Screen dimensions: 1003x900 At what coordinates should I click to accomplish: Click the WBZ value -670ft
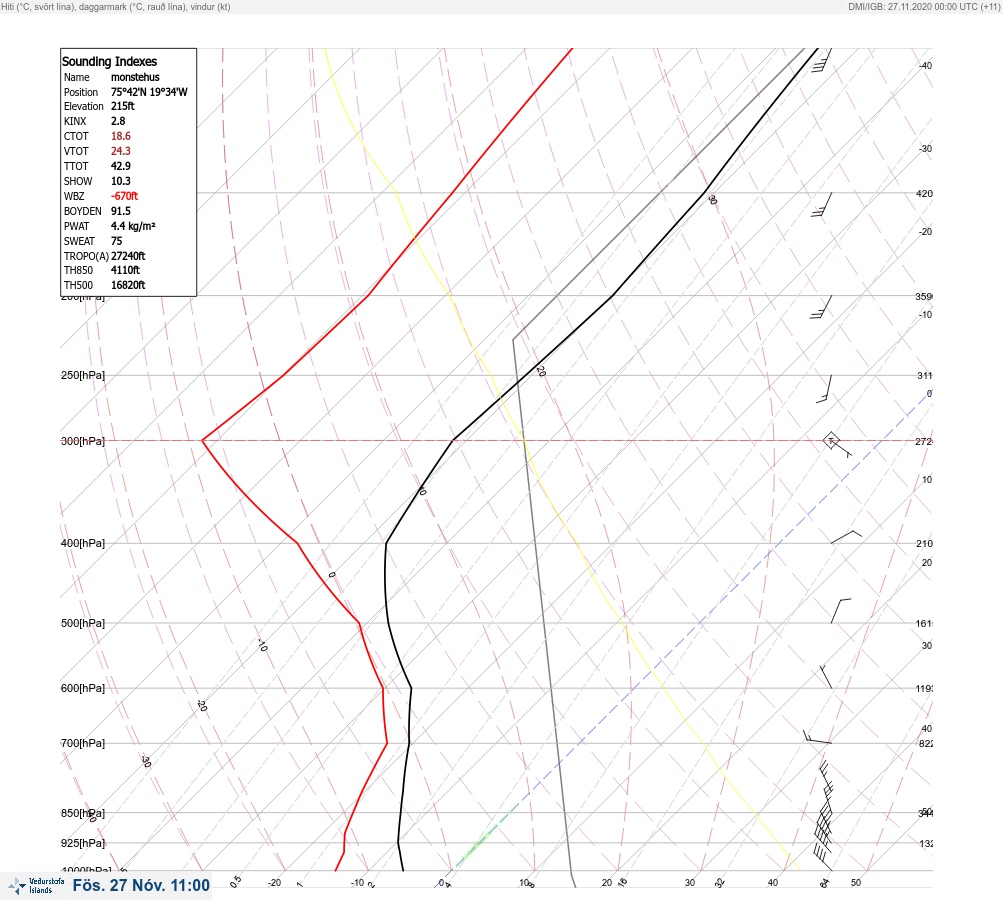pyautogui.click(x=124, y=196)
